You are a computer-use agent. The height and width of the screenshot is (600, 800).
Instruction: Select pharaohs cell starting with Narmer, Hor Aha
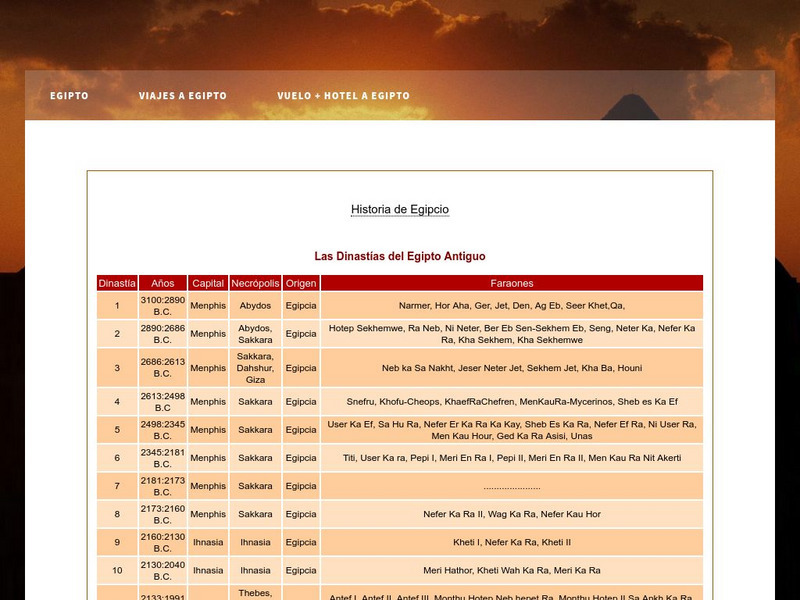[512, 306]
